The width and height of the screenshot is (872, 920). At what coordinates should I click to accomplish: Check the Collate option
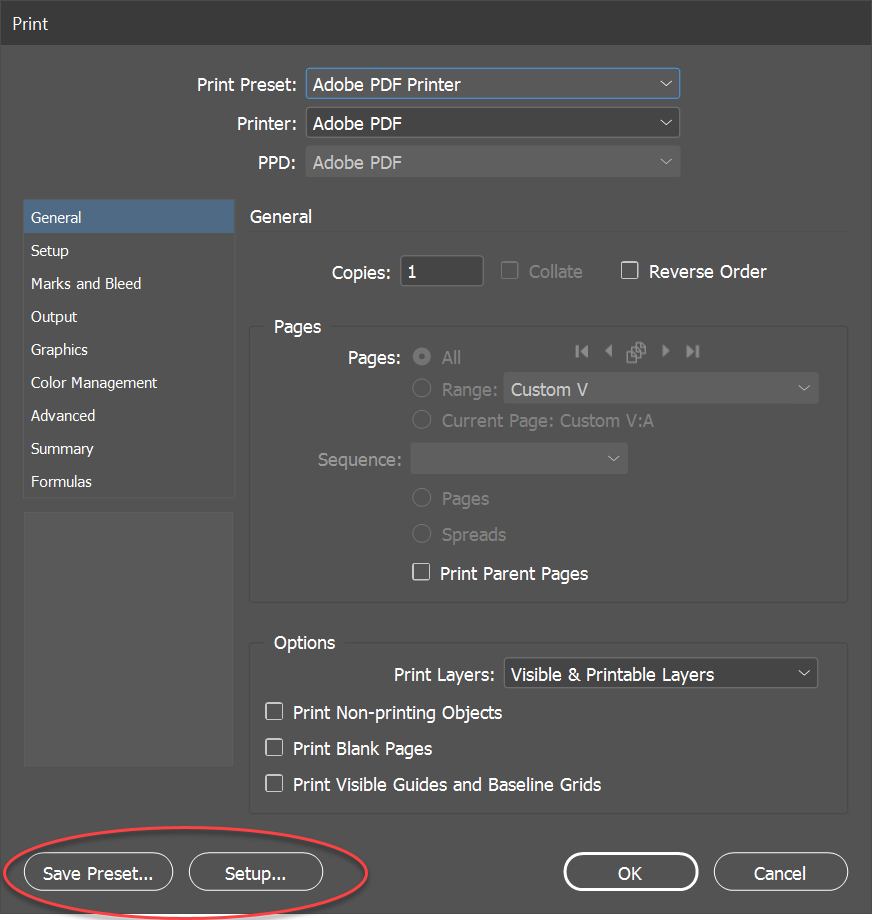coord(509,270)
